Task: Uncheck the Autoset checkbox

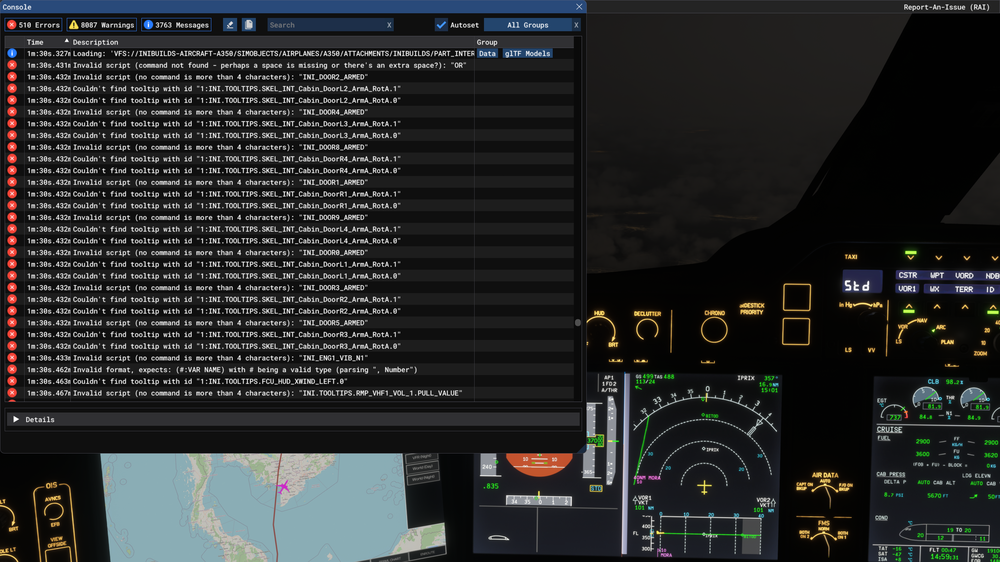Action: click(x=441, y=25)
